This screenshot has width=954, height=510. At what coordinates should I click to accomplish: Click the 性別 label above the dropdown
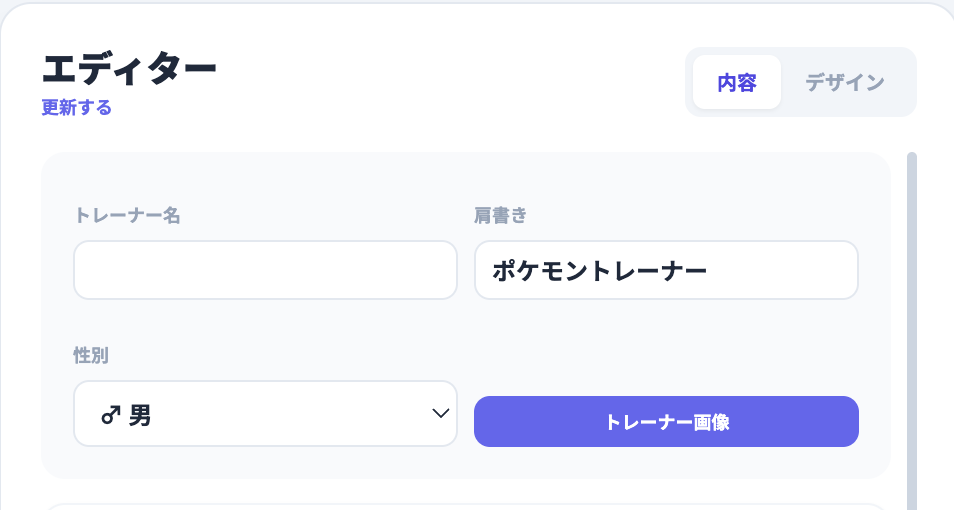(x=91, y=355)
